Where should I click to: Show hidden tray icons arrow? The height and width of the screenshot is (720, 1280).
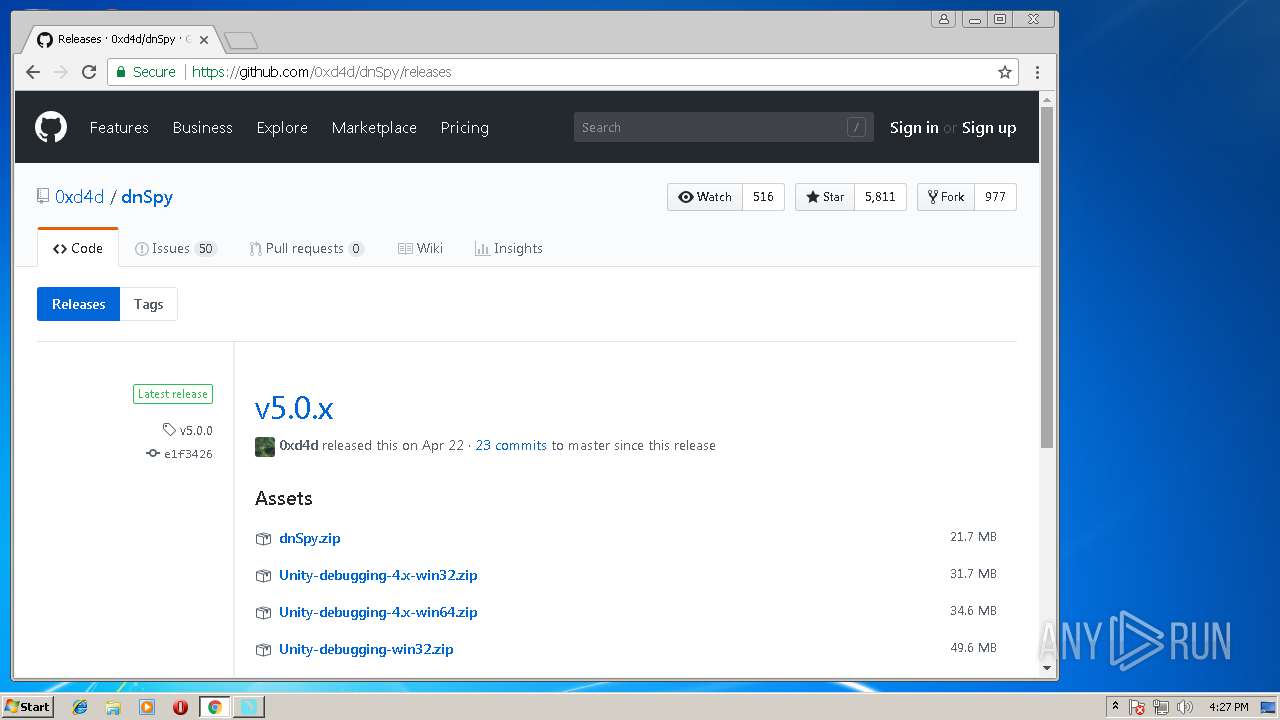(1115, 707)
